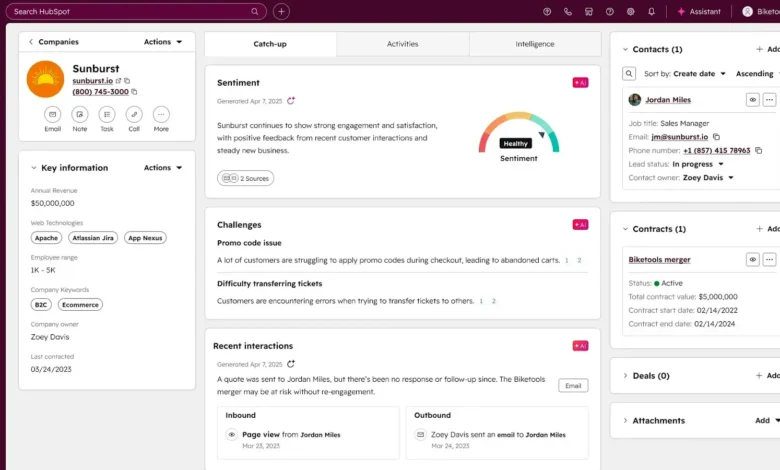The width and height of the screenshot is (780, 470).
Task: Click the Note icon under Sunburst
Action: pos(79,114)
